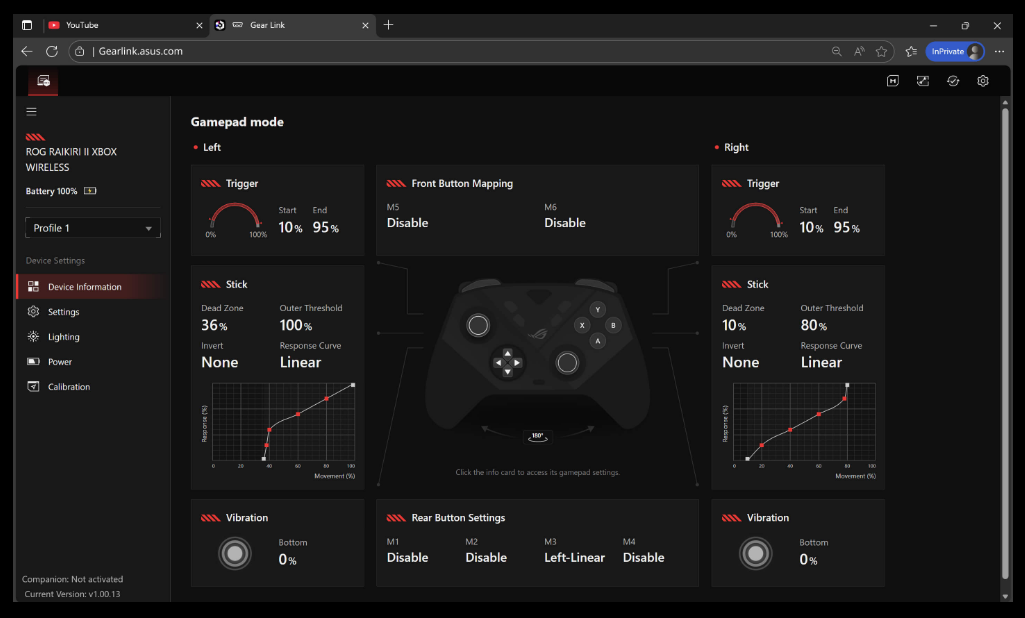Viewport: 1025px width, 618px height.
Task: Click the page's vertical scrollbar on the right
Action: click(x=1005, y=340)
